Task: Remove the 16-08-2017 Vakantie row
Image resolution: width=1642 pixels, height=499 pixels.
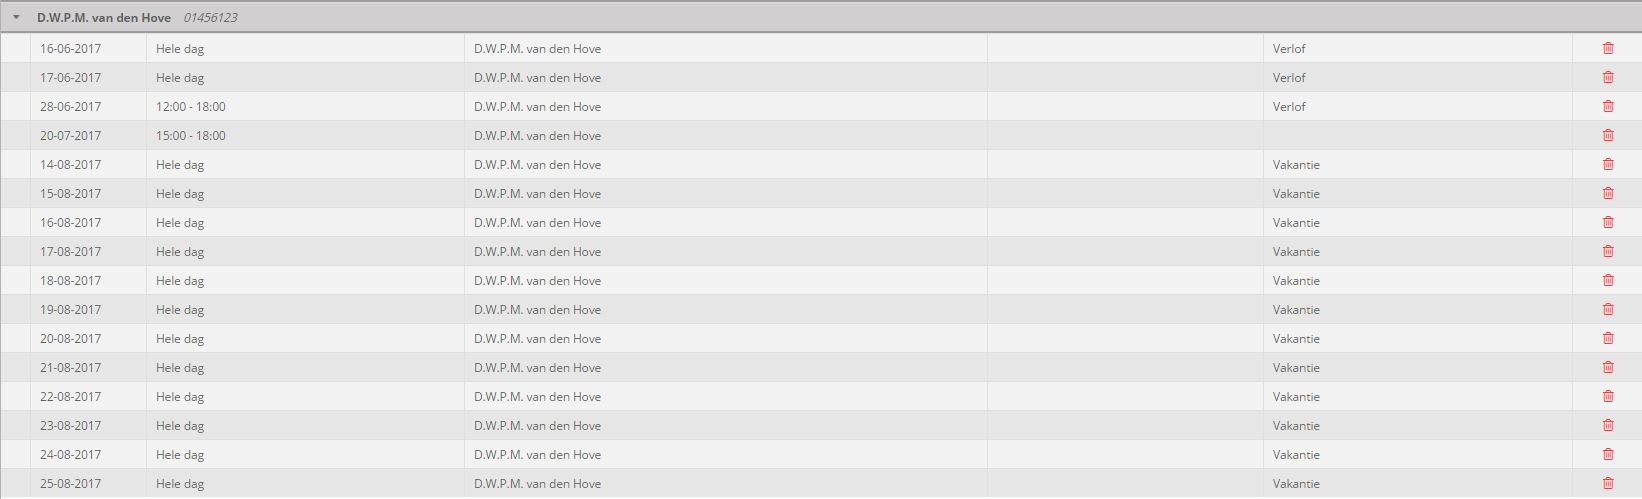Action: tap(1608, 222)
